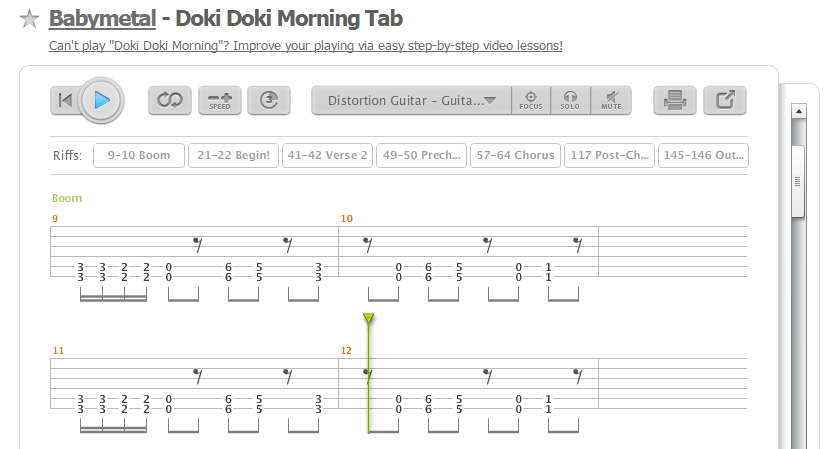Solo the current guitar track
Viewport: 837px width, 449px height.
[x=570, y=100]
